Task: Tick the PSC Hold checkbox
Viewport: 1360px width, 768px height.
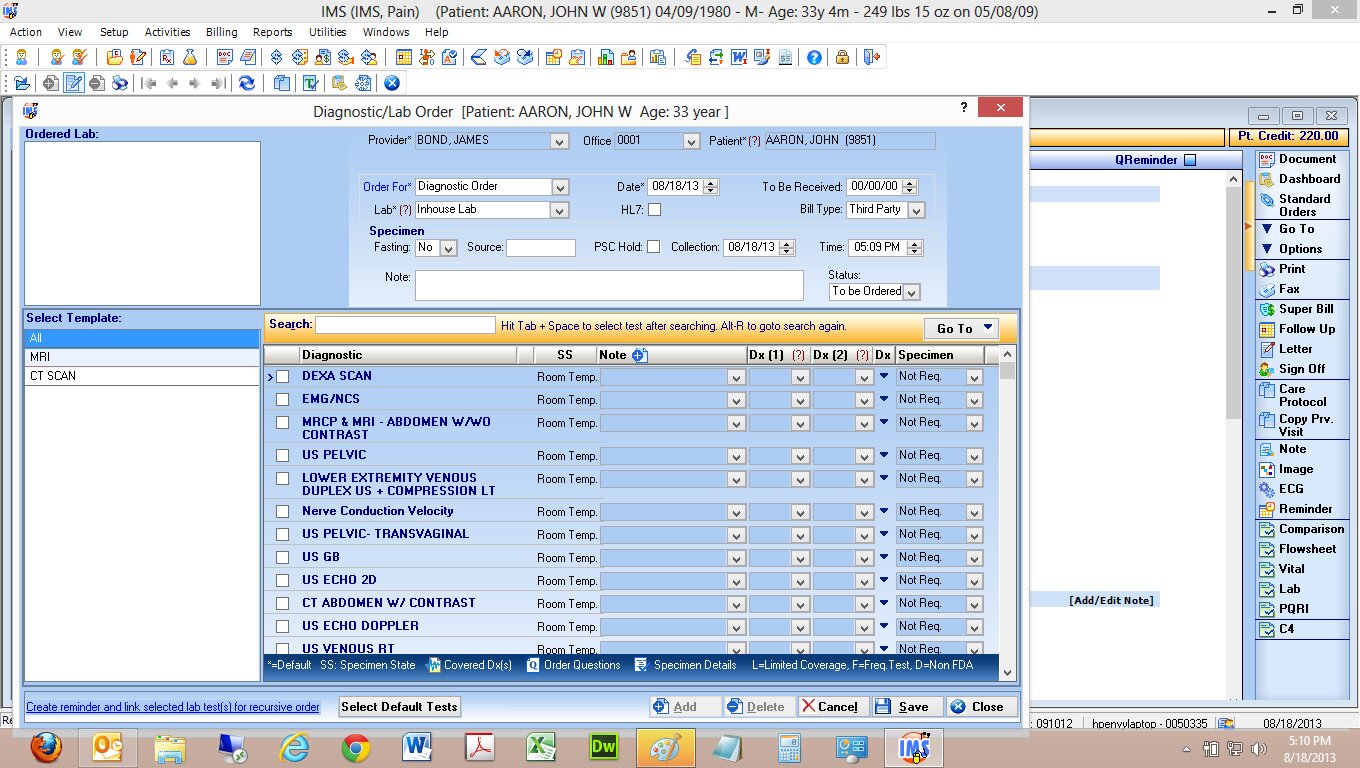Action: [x=653, y=247]
